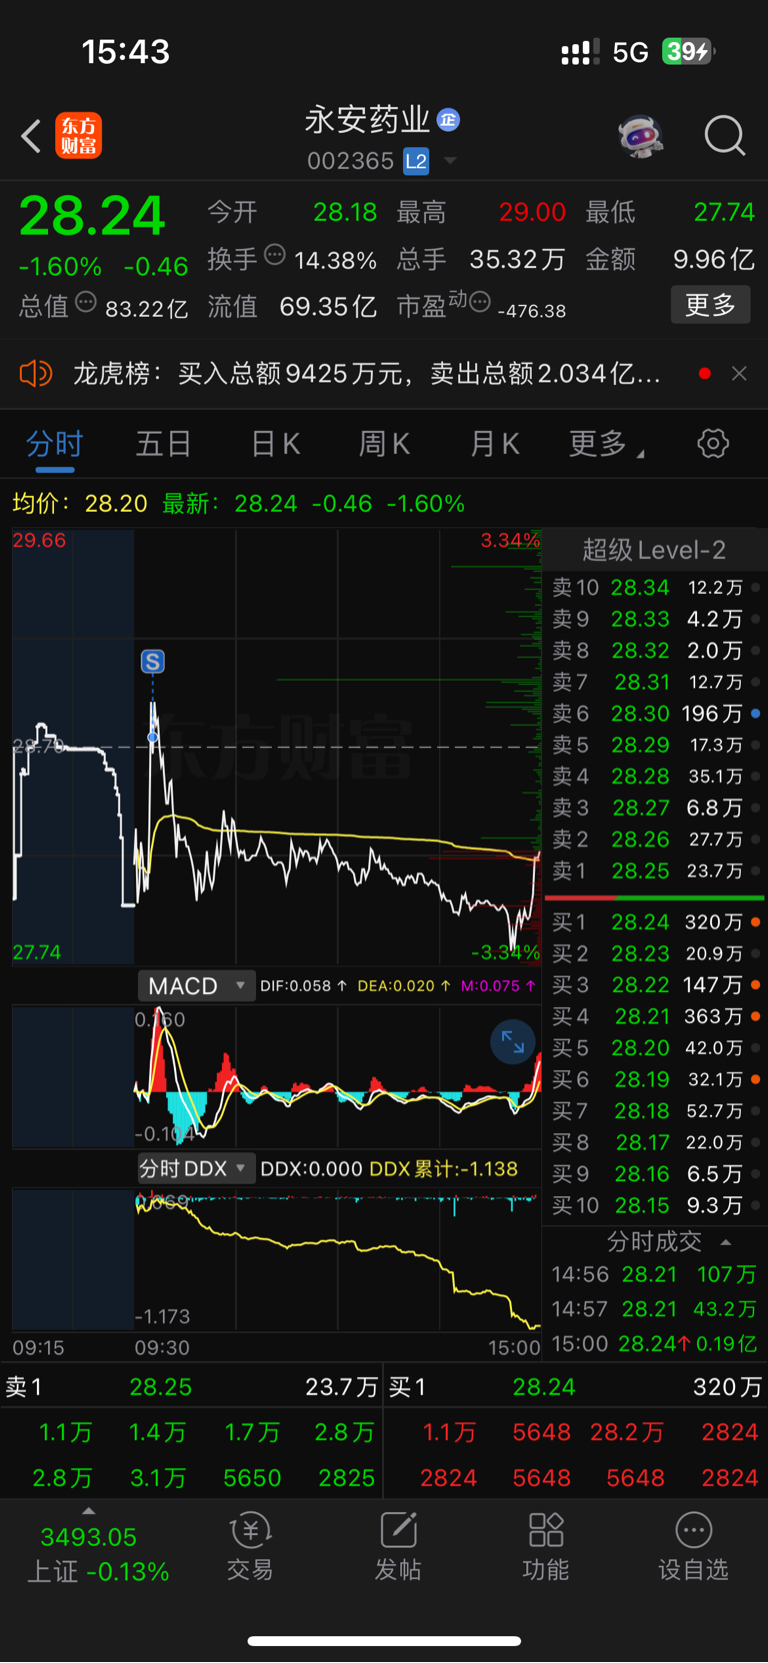
Task: Dismiss the 龙虎榜 banner with X
Action: coord(739,374)
